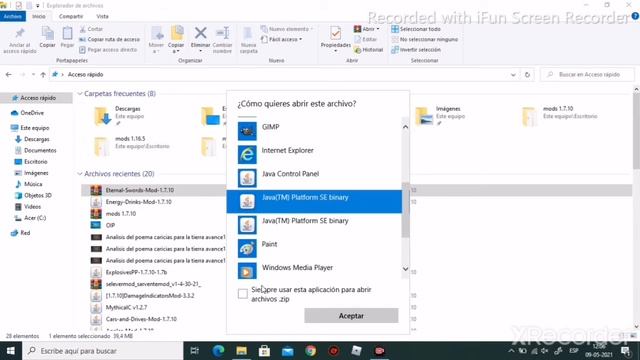Select the mods 1.16.5 frequent folder
Screen dimensions: 640x360
point(131,146)
